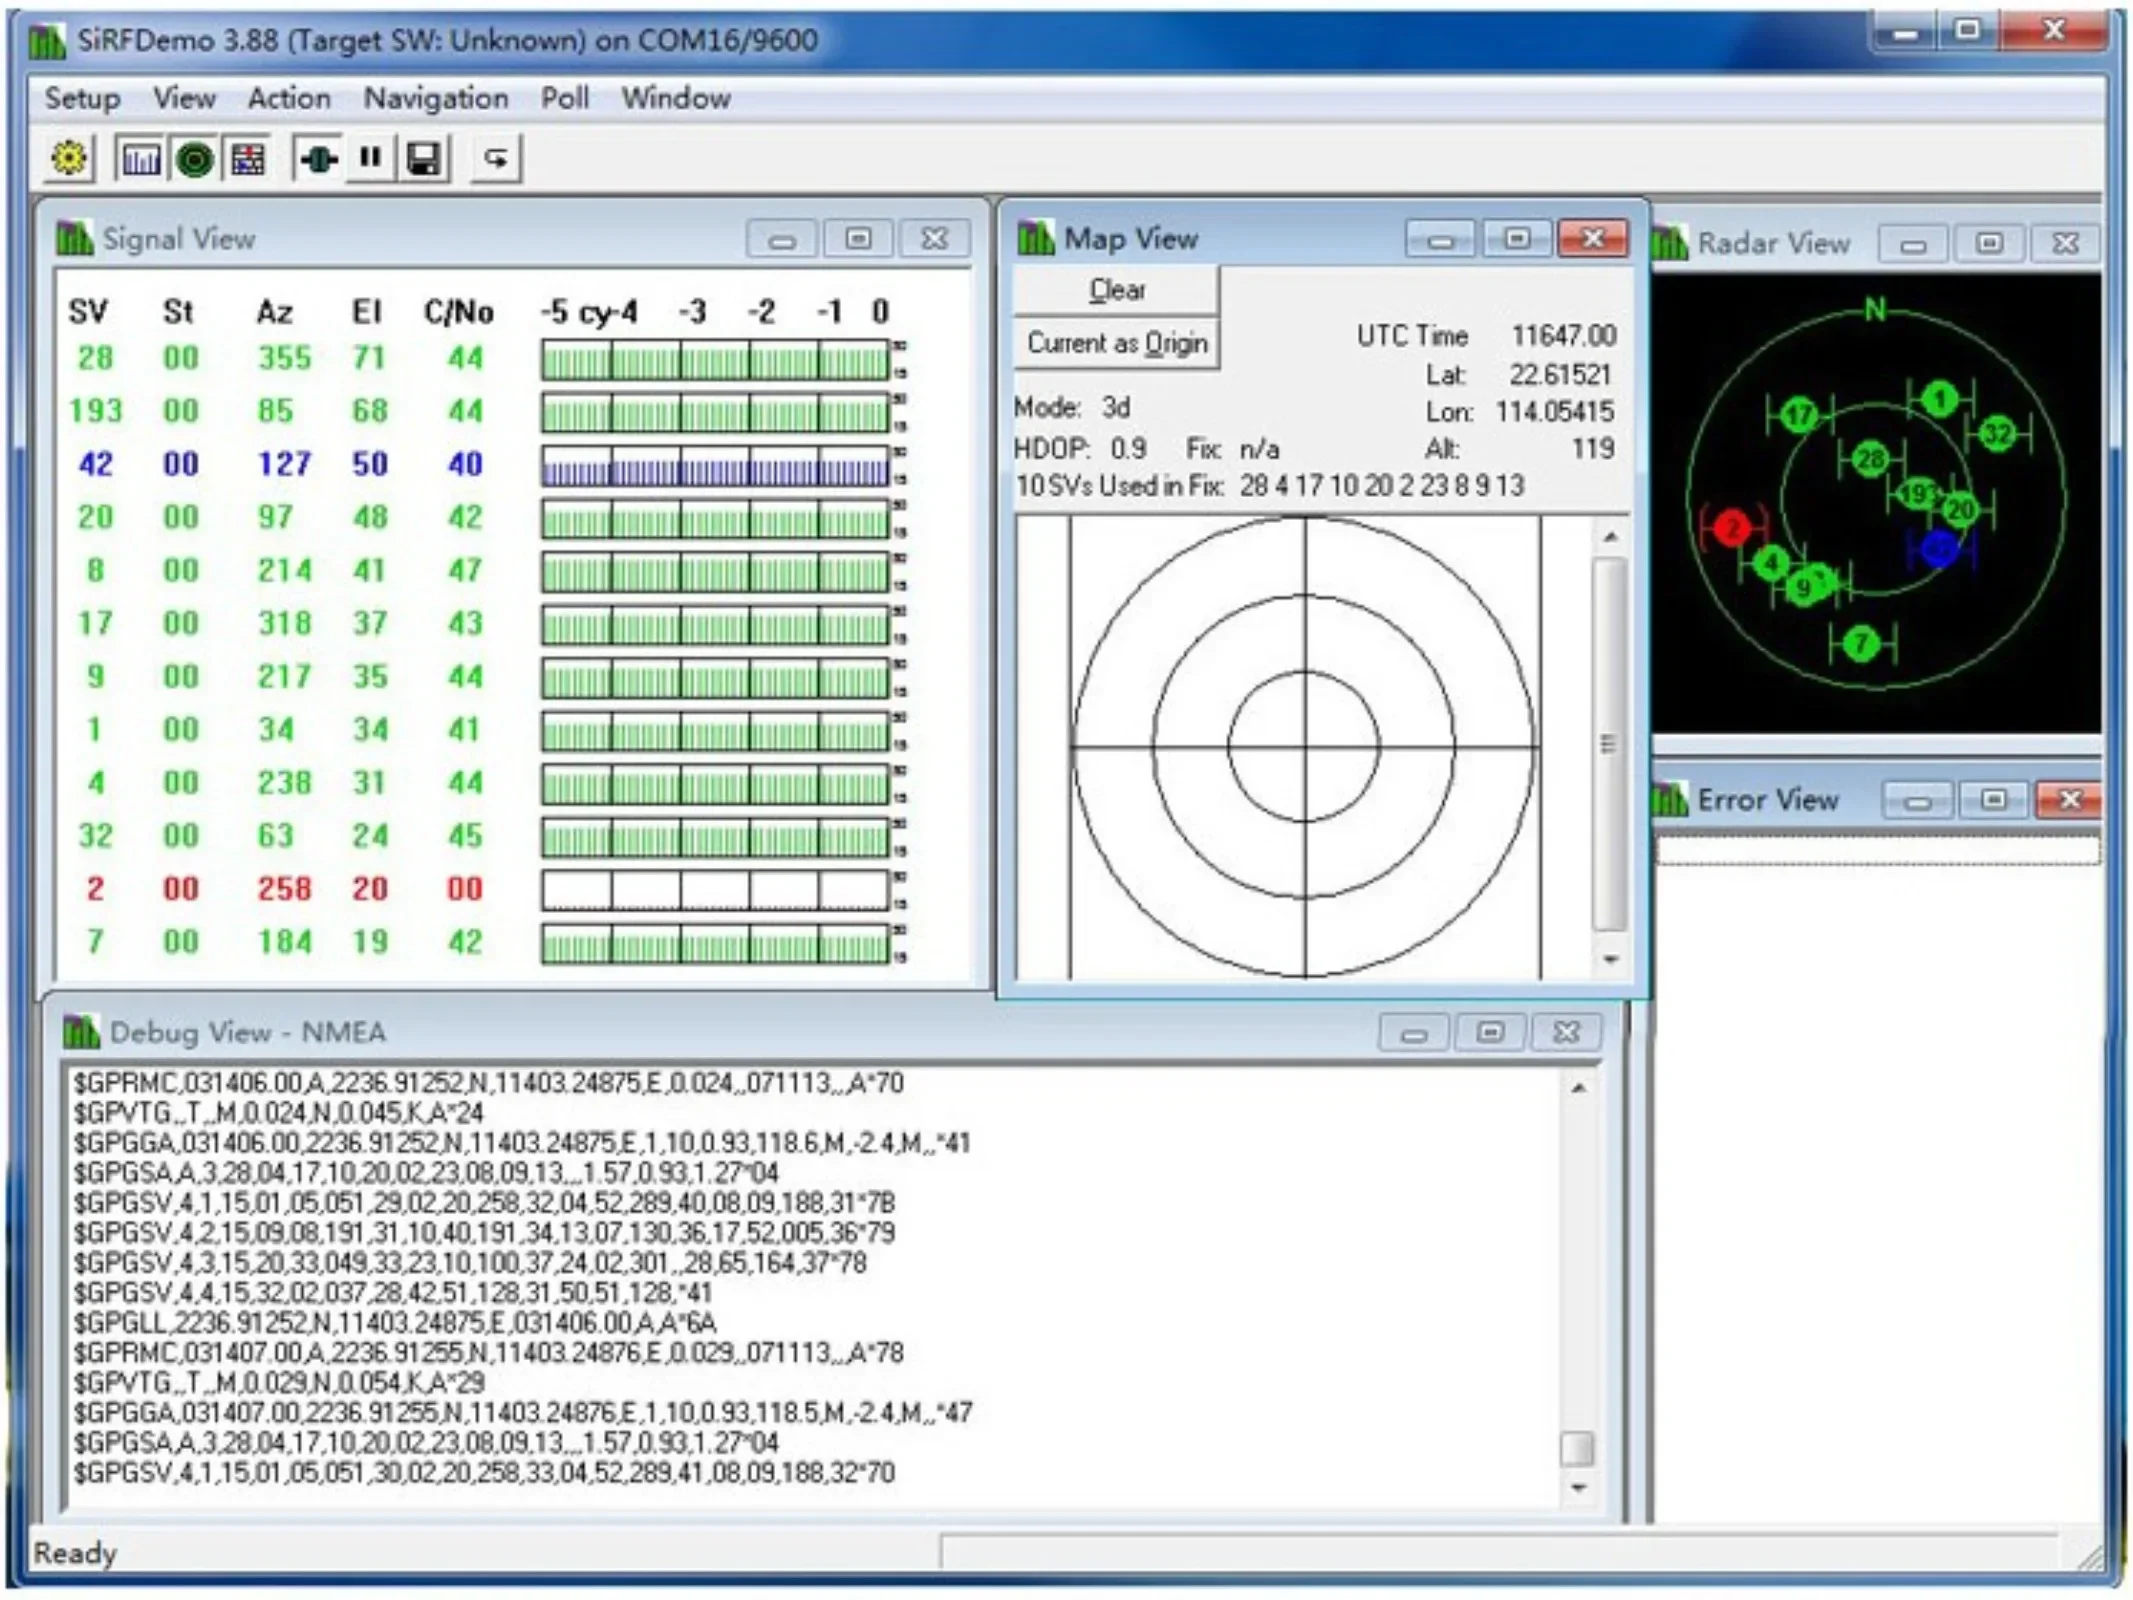Click the Connect plug icon on the toolbar
Screen dimensions: 2133x1600
click(x=318, y=158)
